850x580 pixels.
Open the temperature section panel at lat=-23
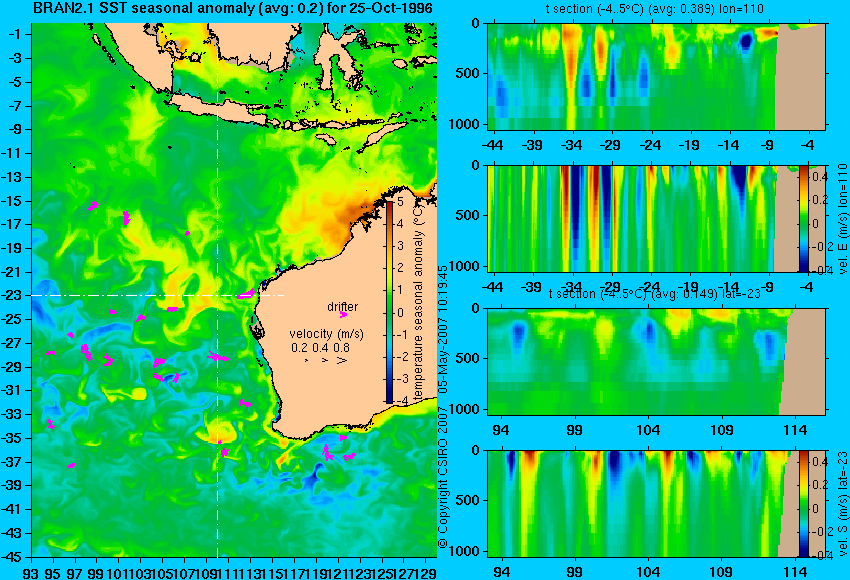(656, 362)
